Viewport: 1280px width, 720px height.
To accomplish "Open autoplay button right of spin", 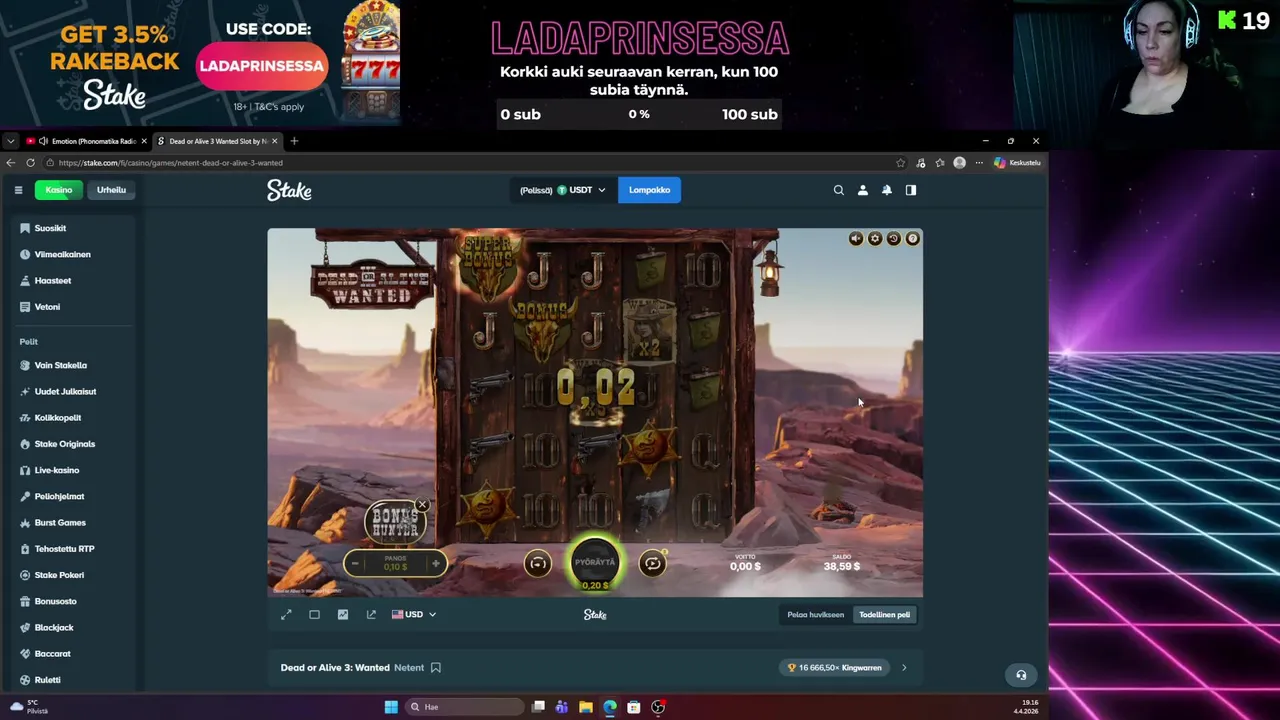I will point(652,563).
